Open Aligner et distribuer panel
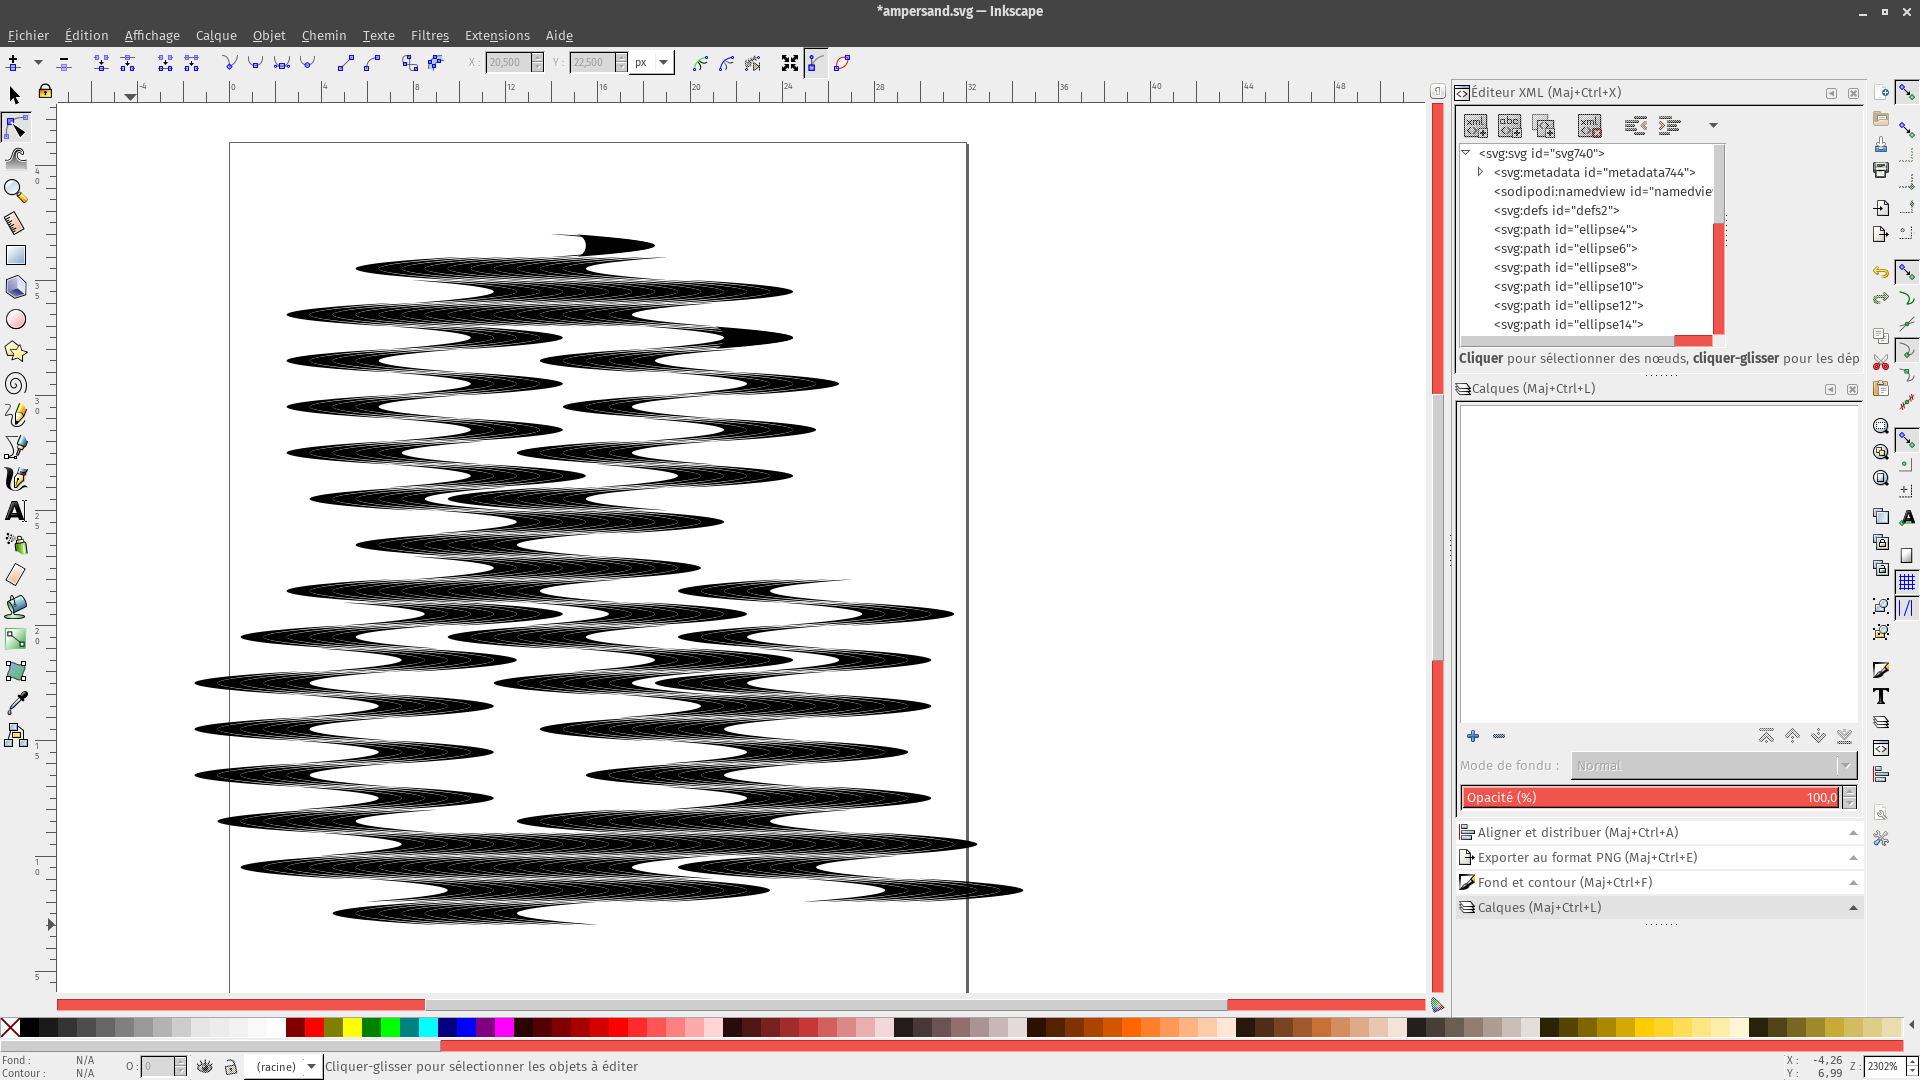The height and width of the screenshot is (1080, 1920). tap(1577, 832)
